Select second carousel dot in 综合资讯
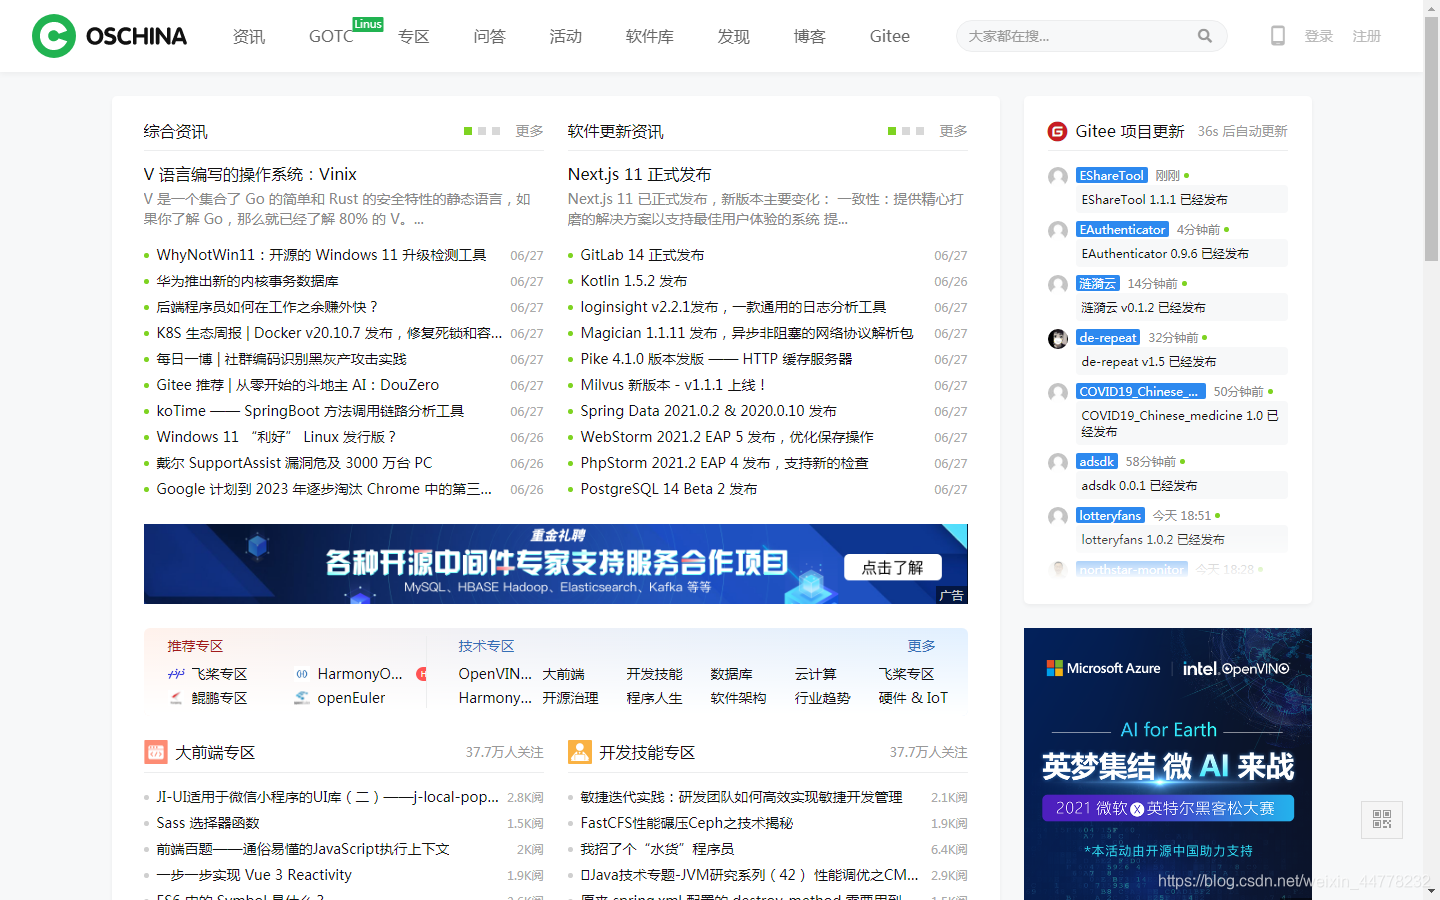This screenshot has width=1440, height=900. point(482,131)
